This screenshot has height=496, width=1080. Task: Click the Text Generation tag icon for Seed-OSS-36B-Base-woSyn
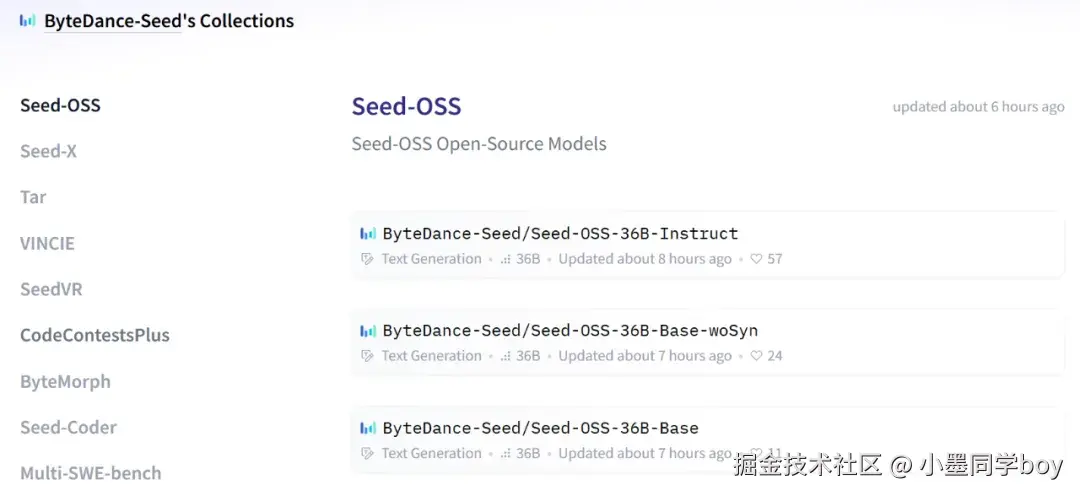(x=367, y=356)
